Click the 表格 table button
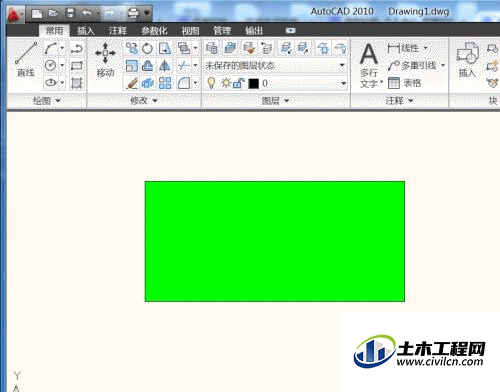500x392 pixels. [x=405, y=83]
